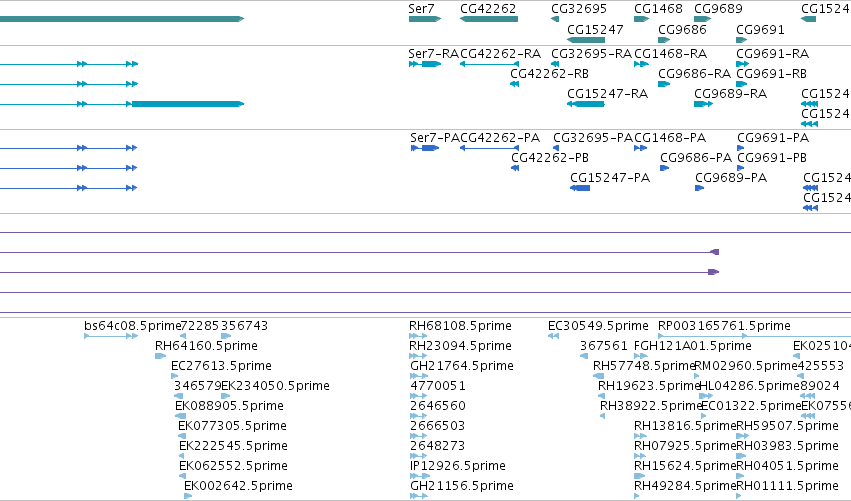851x501 pixels.
Task: Select EST RH07925.5prime
Action: [x=685, y=446]
